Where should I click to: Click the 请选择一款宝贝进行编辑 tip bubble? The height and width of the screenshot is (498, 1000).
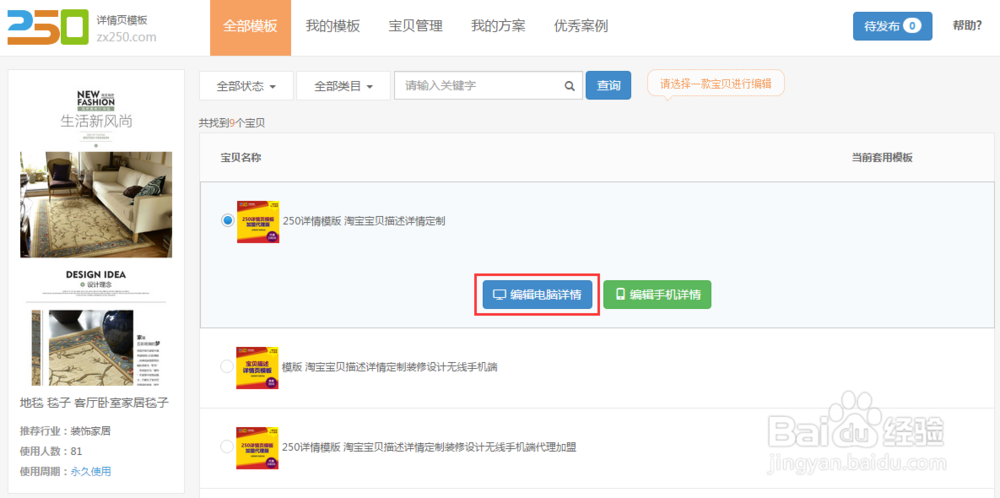pyautogui.click(x=716, y=84)
